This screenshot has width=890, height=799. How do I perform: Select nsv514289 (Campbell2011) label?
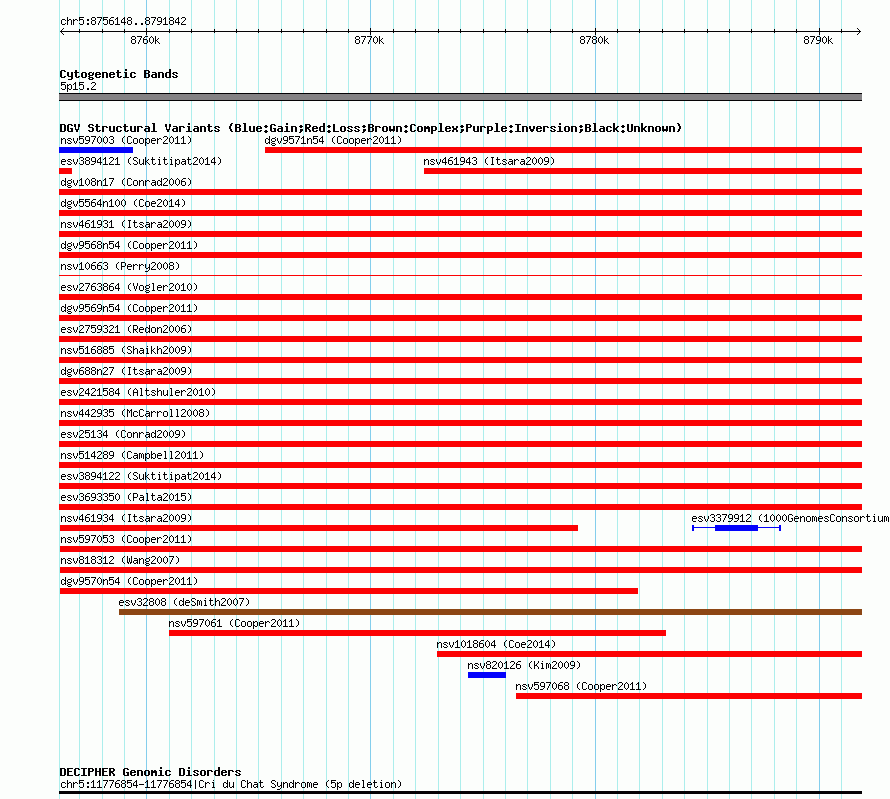(132, 455)
